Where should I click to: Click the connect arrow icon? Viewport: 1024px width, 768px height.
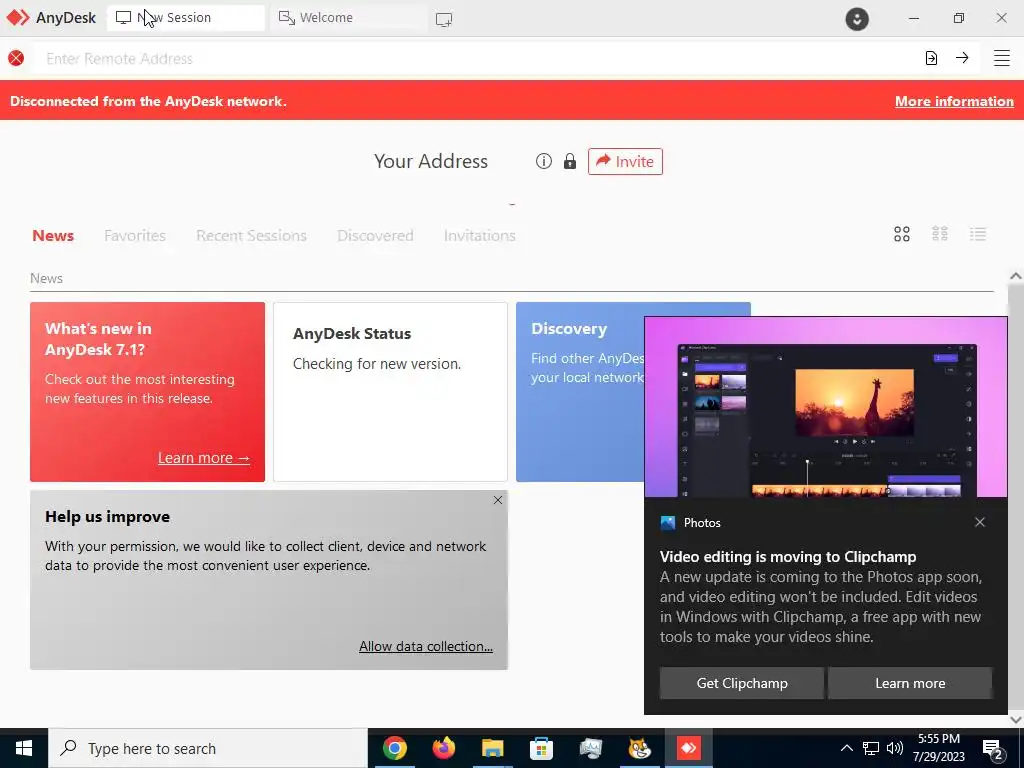pos(962,58)
